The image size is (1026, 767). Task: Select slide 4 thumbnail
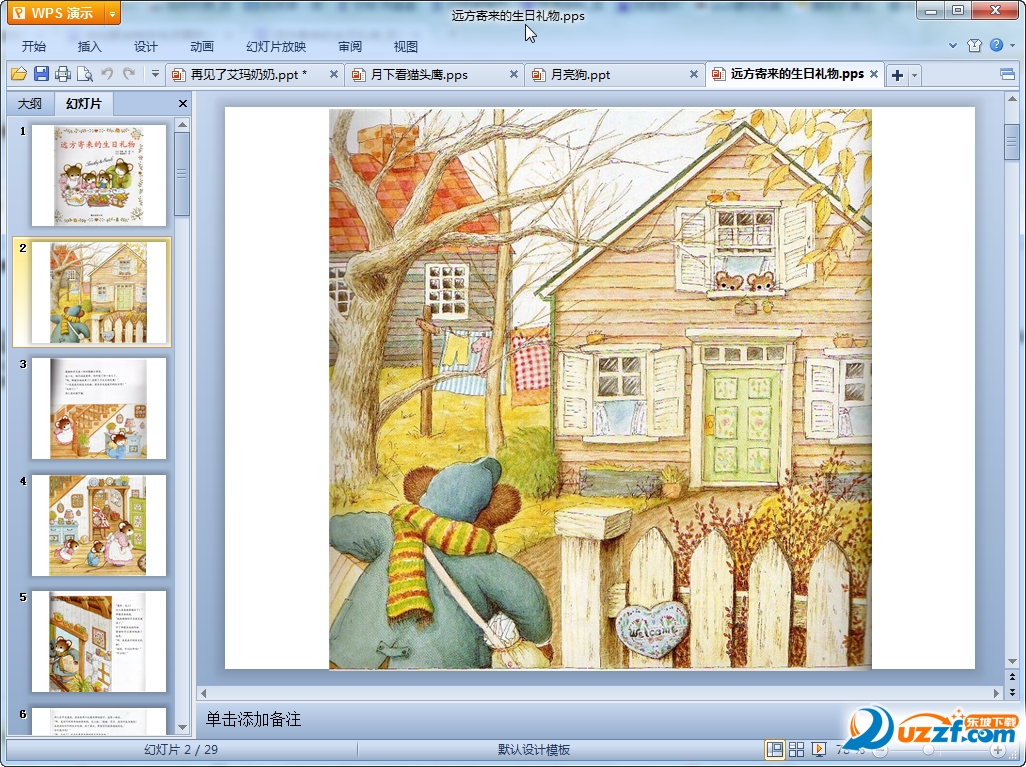[x=99, y=526]
